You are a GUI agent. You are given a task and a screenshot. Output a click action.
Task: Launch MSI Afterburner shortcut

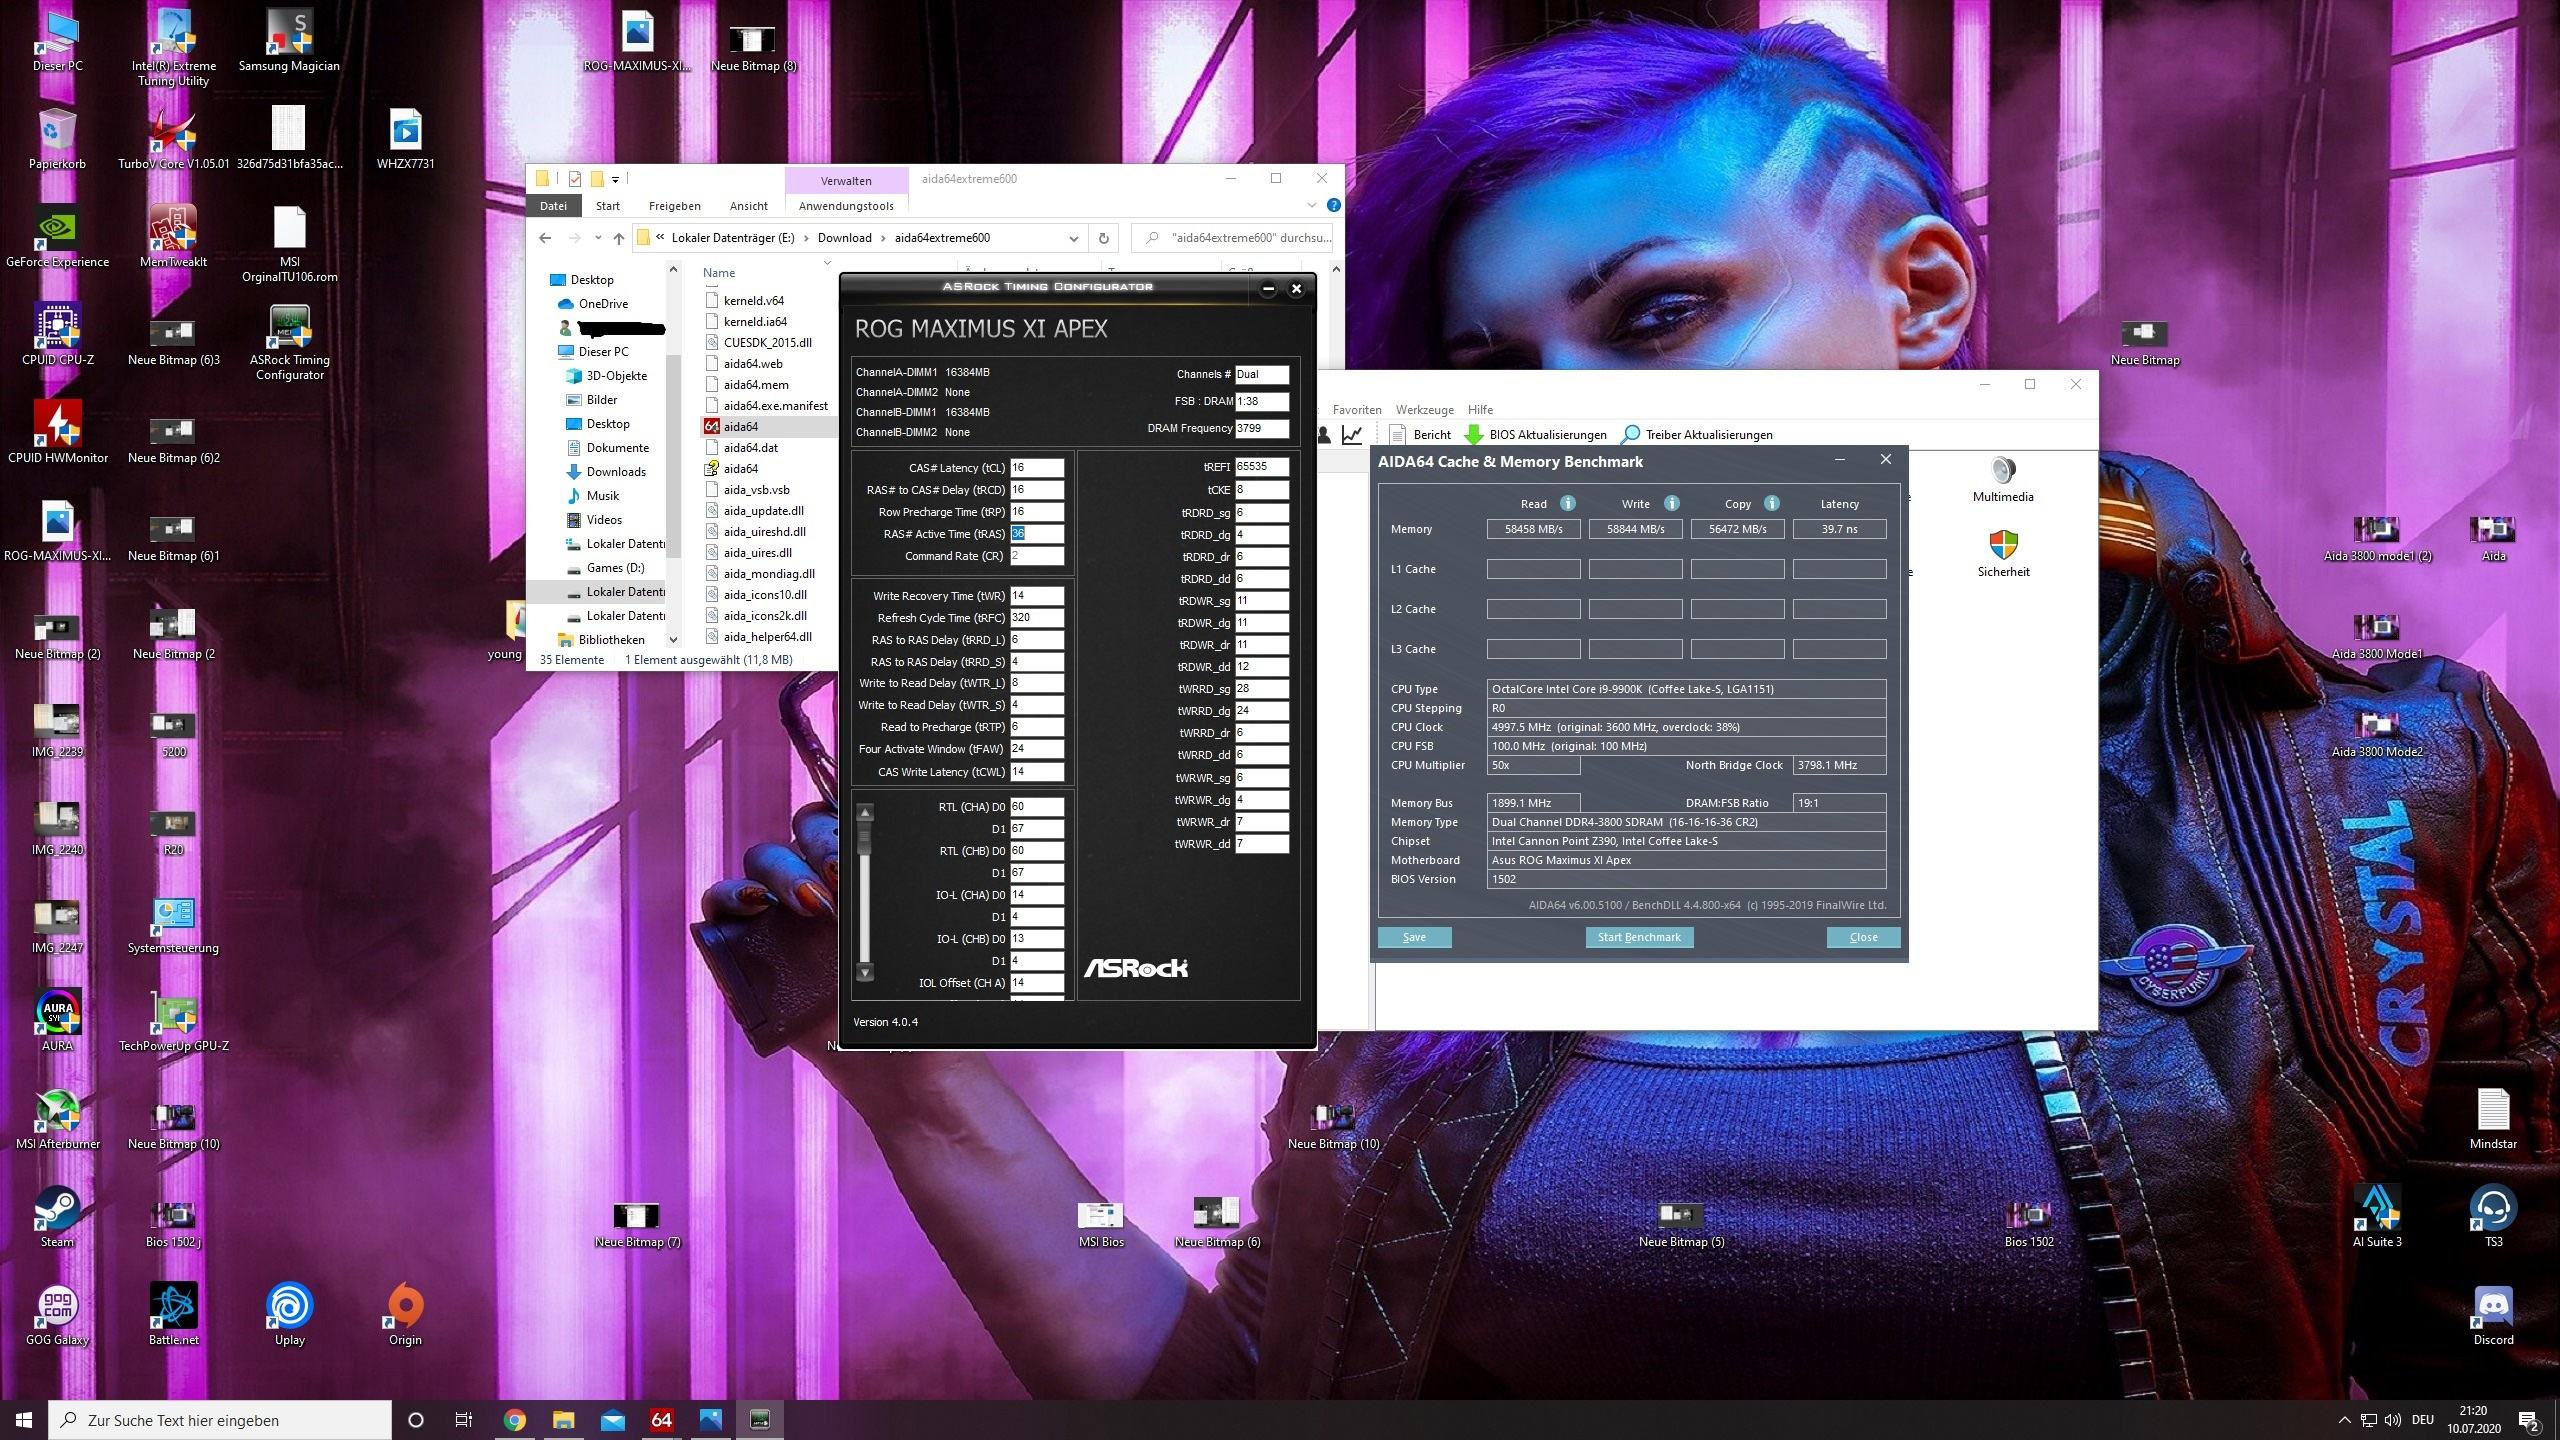coord(58,1120)
